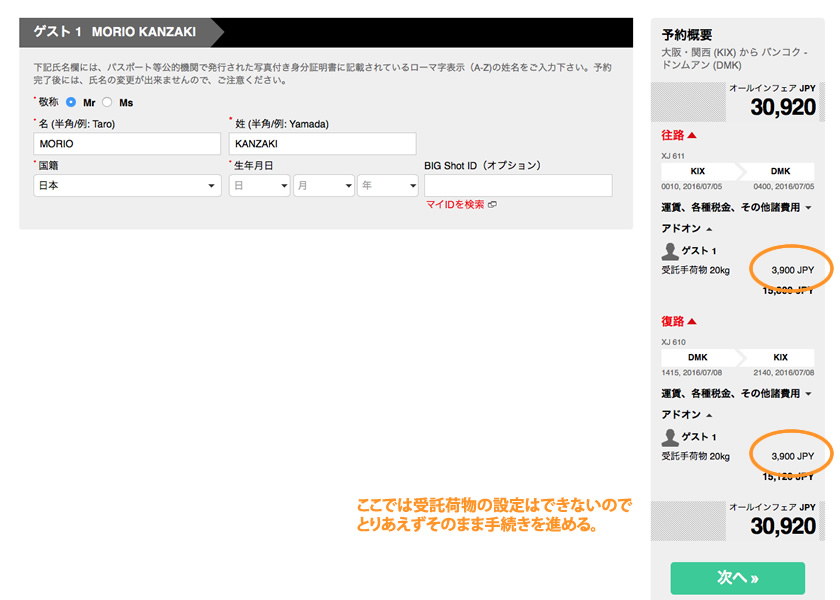Click the first name field containing MORIO
This screenshot has height=600, width=840.
127,144
